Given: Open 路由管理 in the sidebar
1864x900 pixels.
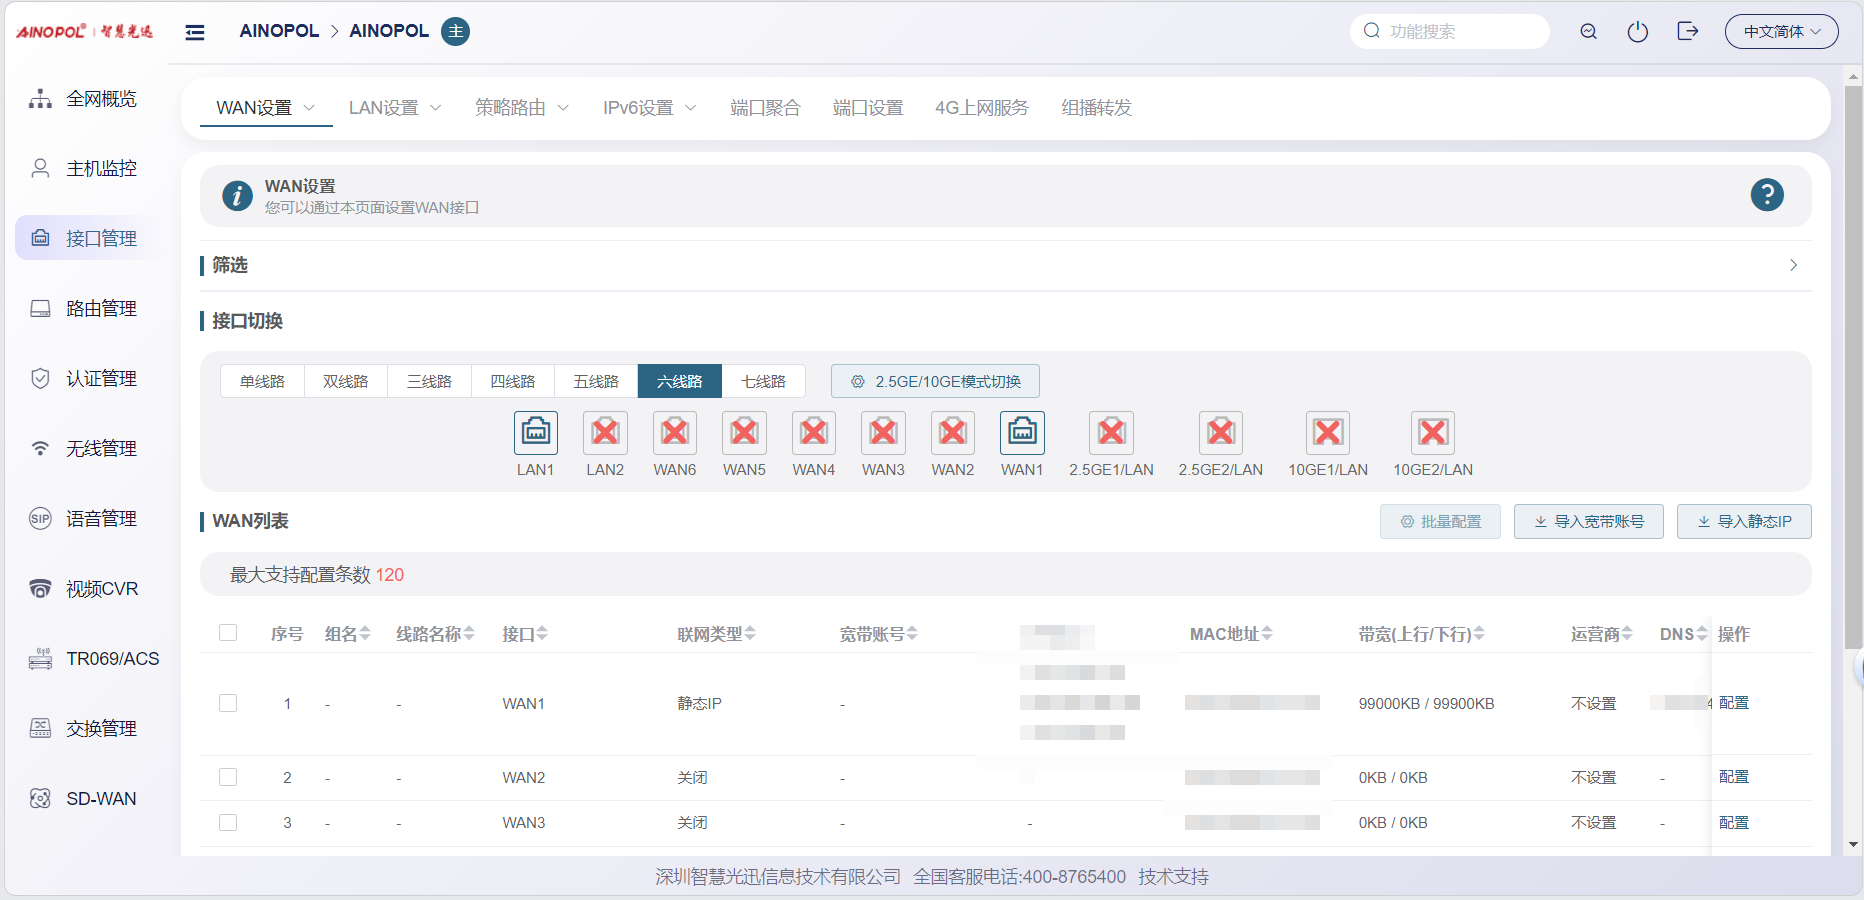Looking at the screenshot, I should 100,309.
